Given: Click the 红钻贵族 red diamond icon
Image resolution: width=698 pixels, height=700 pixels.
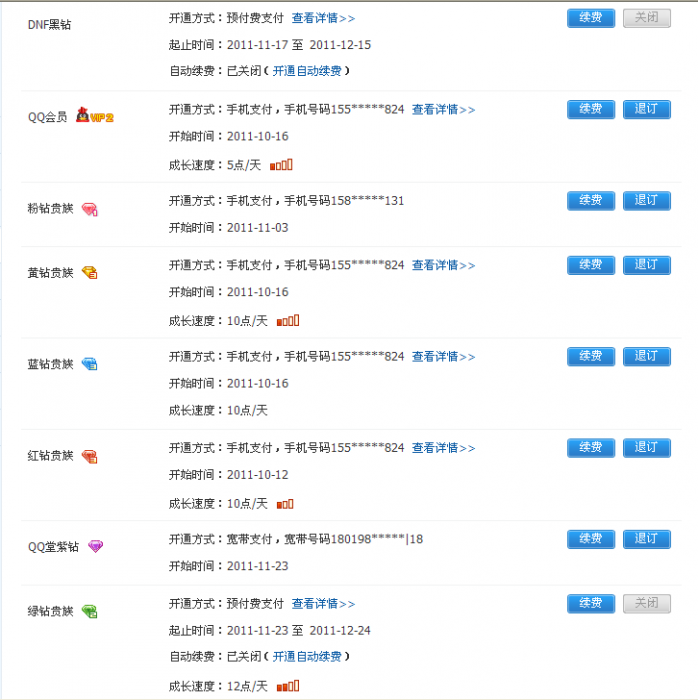Looking at the screenshot, I should click(89, 456).
